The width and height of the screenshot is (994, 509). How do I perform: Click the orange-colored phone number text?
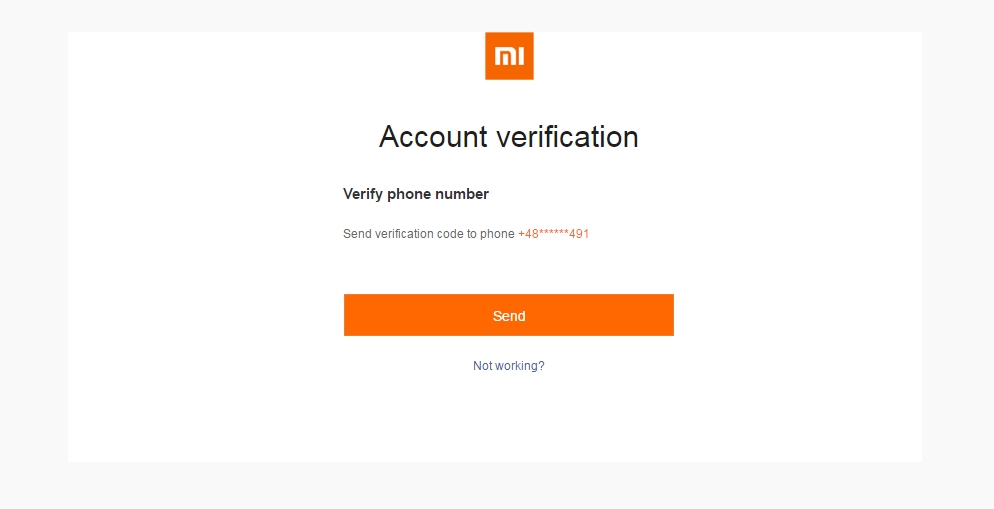click(553, 234)
